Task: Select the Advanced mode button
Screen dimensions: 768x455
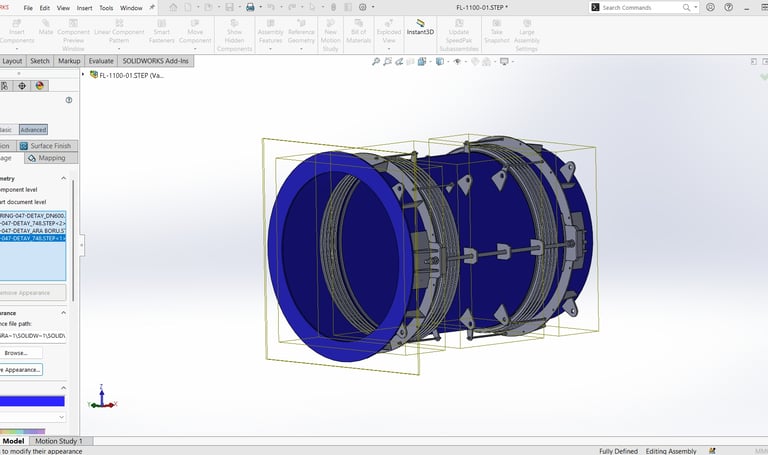Action: 33,130
